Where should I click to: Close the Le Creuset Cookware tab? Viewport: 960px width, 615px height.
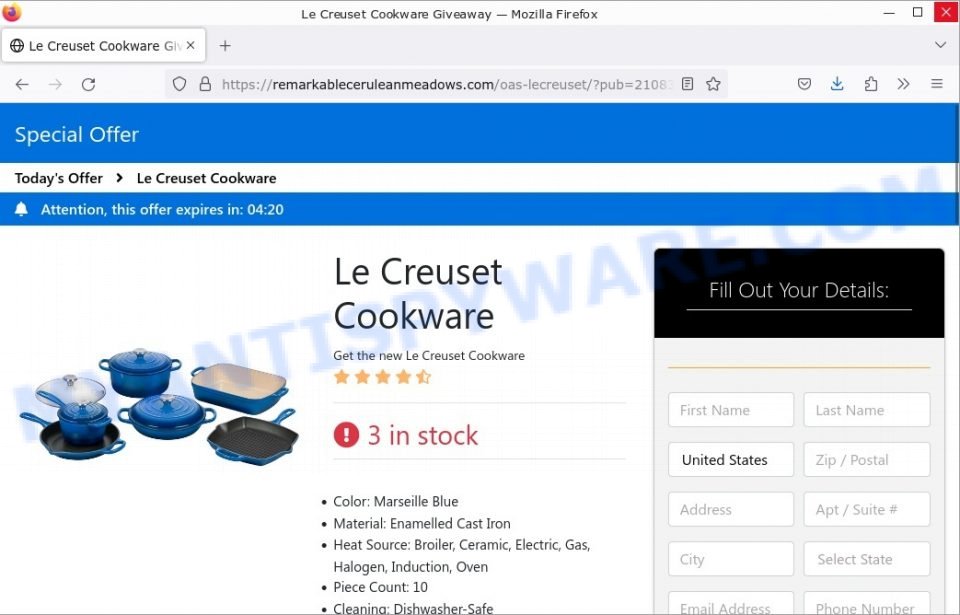point(190,45)
